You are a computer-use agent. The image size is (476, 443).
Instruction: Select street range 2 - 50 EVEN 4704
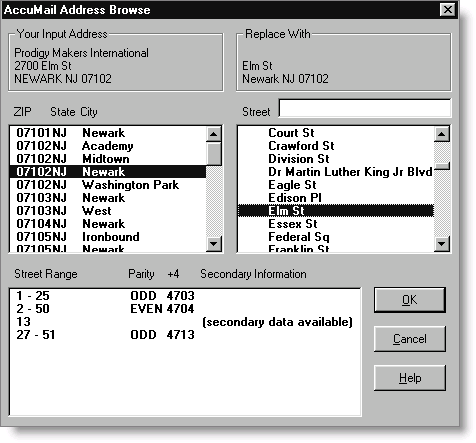click(x=185, y=309)
